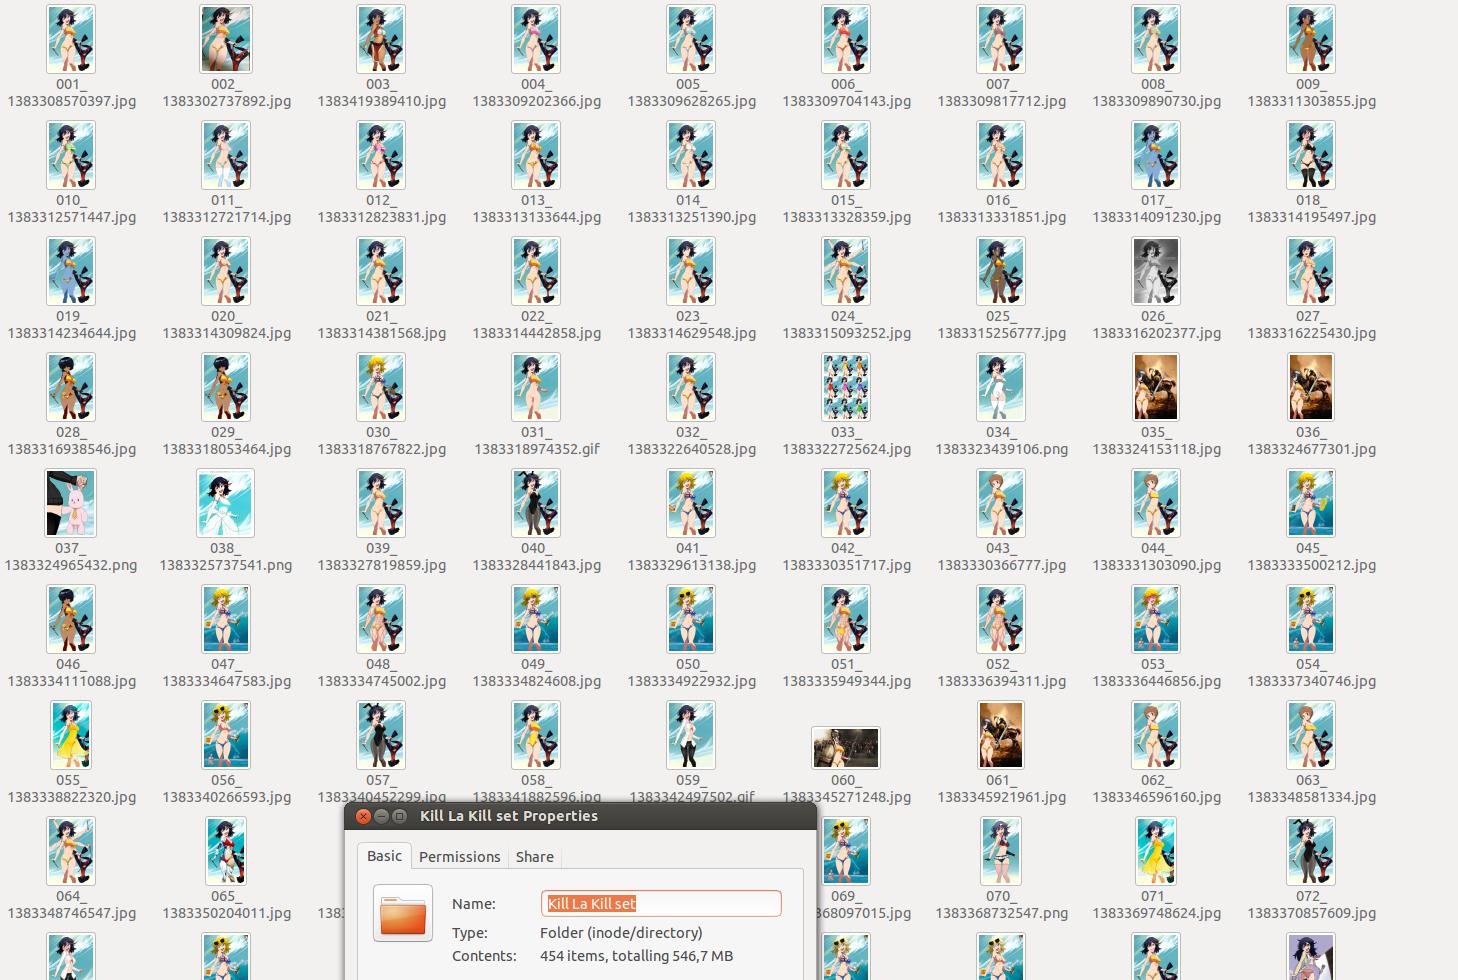Screen dimensions: 1458x980
Task: Select landscape image 060_1383345271248.jpg
Action: point(846,748)
